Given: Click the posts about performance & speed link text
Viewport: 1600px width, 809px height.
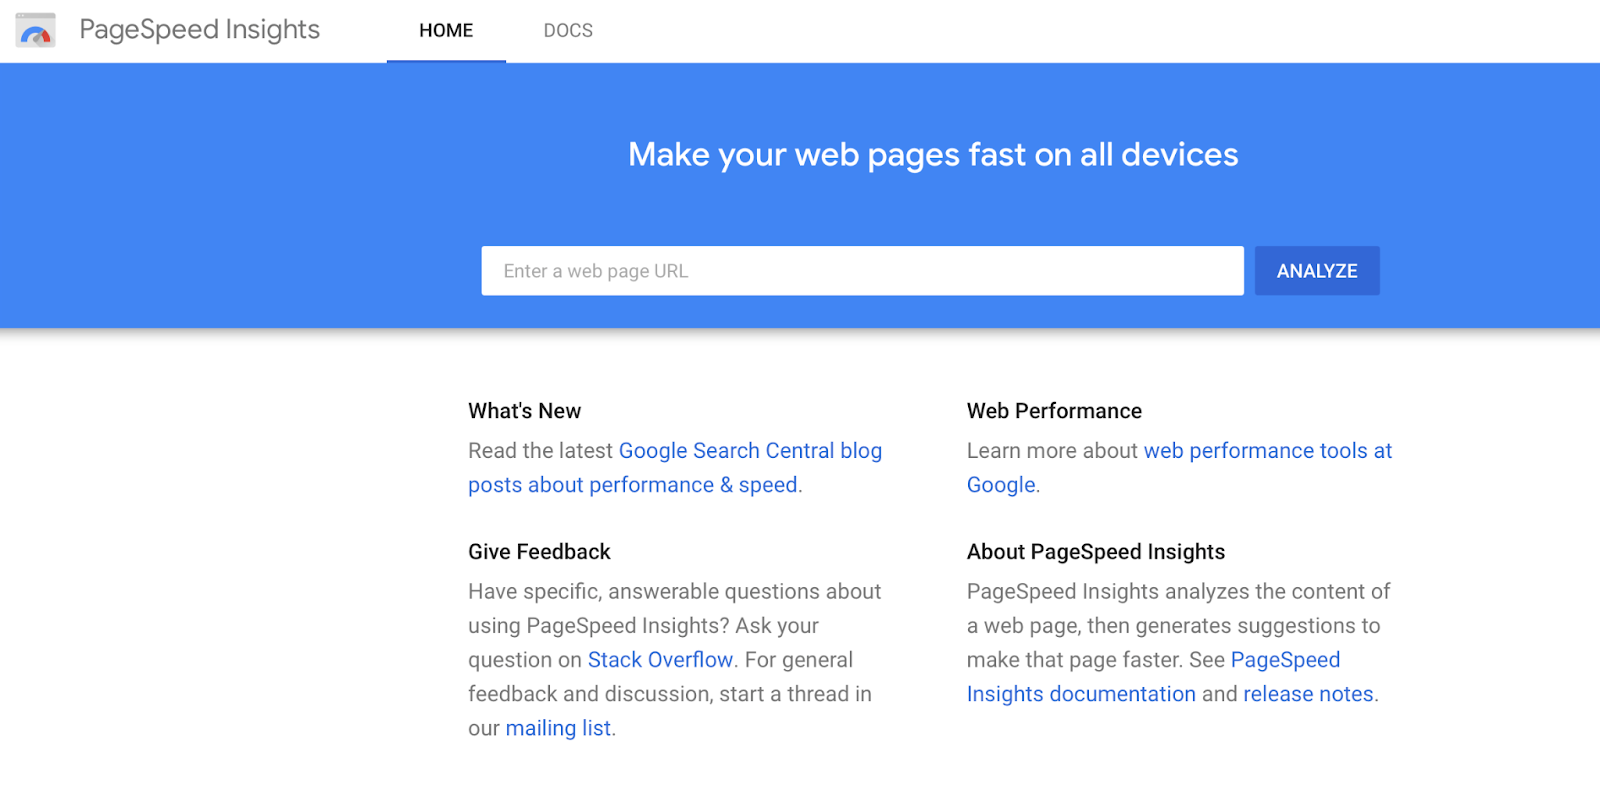Looking at the screenshot, I should coord(632,485).
